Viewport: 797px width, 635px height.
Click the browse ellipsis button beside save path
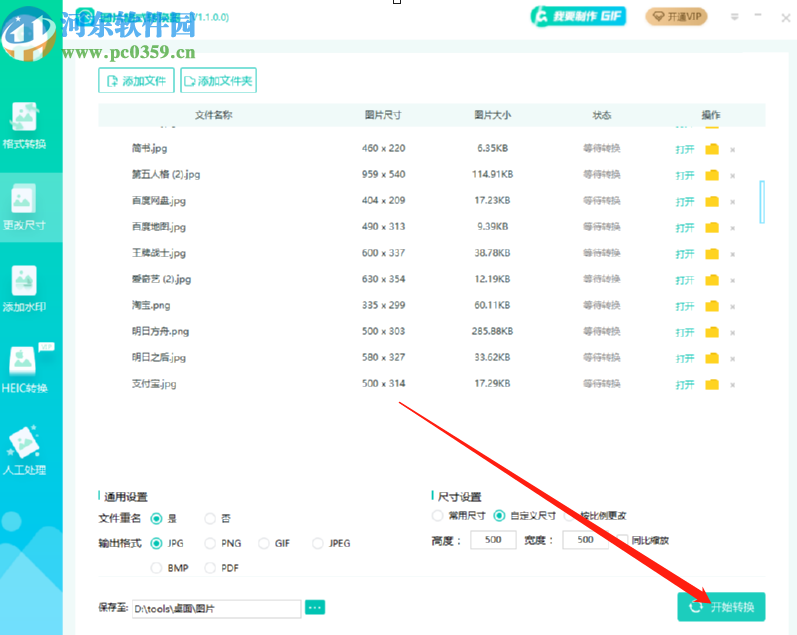[315, 608]
